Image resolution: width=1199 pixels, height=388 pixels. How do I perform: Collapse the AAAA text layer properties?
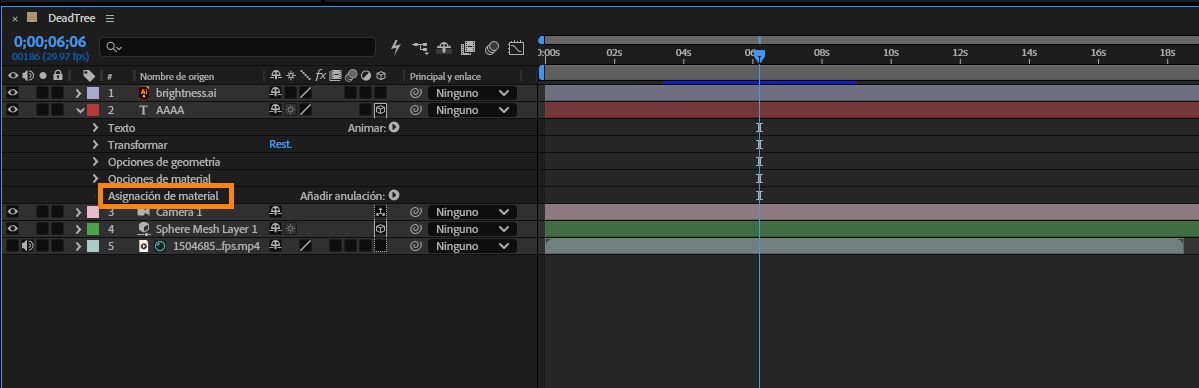[x=80, y=110]
